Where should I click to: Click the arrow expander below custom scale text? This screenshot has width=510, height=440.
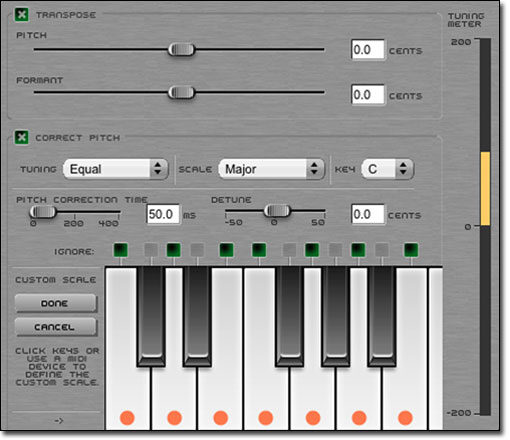click(x=58, y=421)
